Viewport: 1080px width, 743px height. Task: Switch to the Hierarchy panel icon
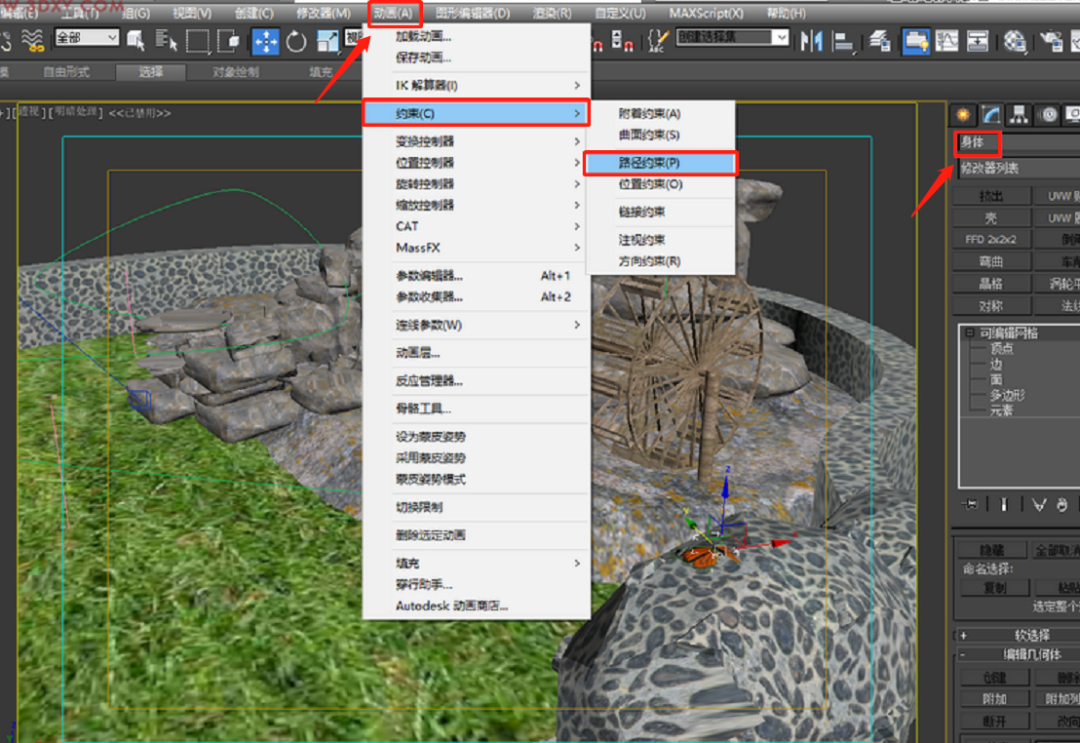pyautogui.click(x=1019, y=115)
